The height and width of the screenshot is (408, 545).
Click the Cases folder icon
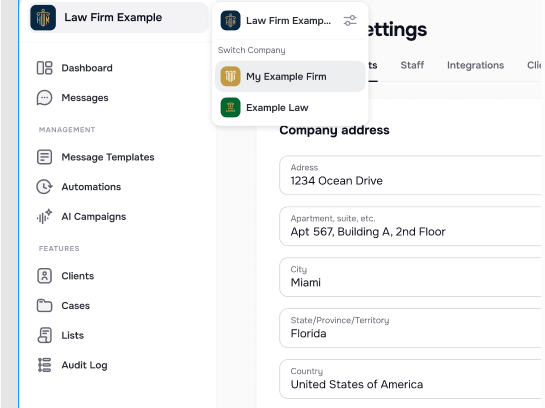44,305
